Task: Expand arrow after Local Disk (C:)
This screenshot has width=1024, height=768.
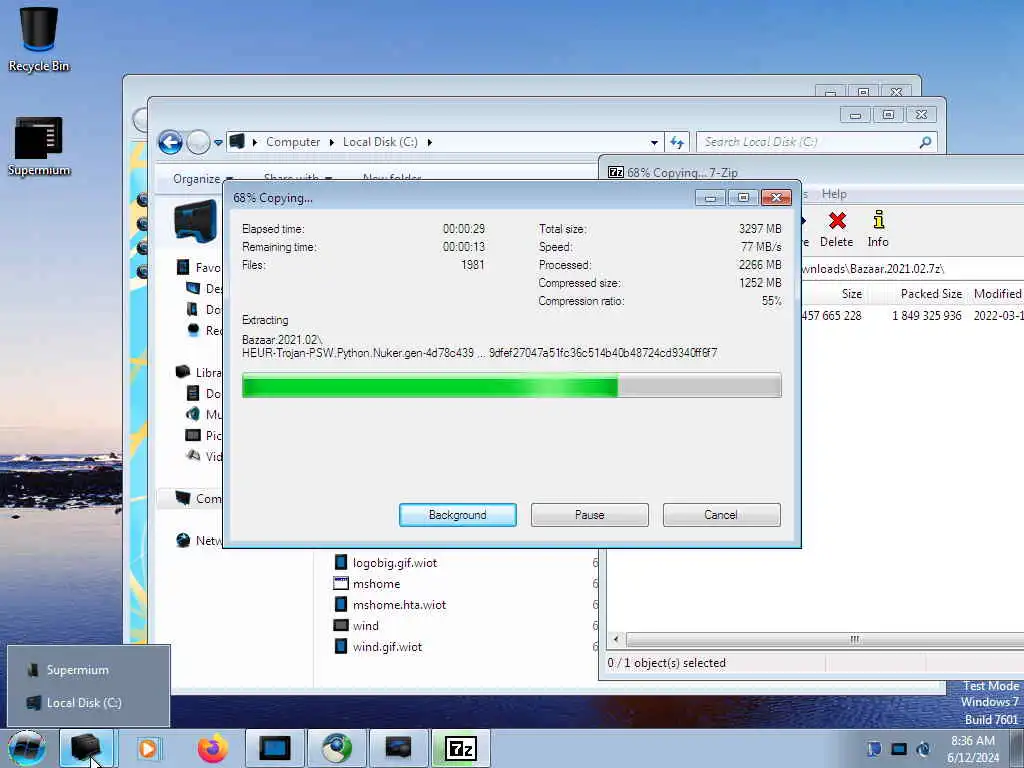Action: [x=430, y=142]
